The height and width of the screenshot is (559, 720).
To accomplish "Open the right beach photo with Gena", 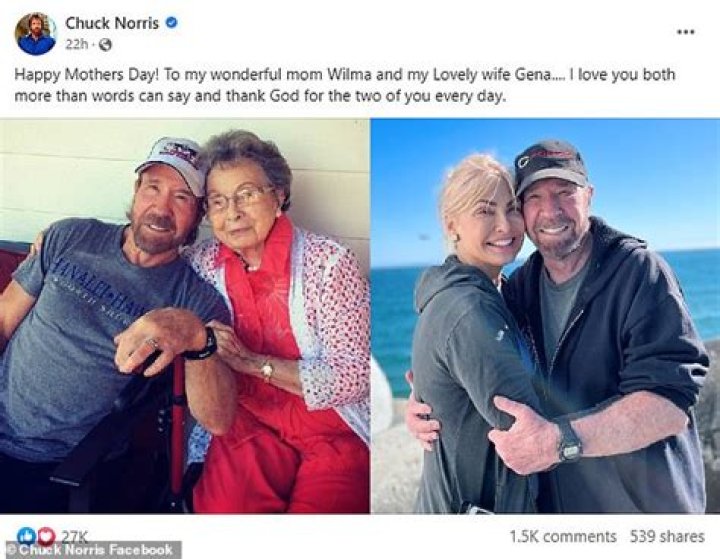I will [x=545, y=316].
